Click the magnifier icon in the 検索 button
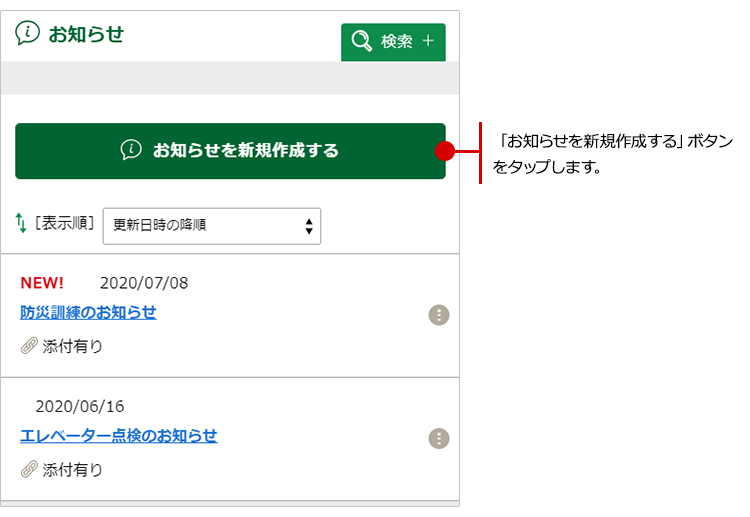The width and height of the screenshot is (750, 517). point(361,42)
